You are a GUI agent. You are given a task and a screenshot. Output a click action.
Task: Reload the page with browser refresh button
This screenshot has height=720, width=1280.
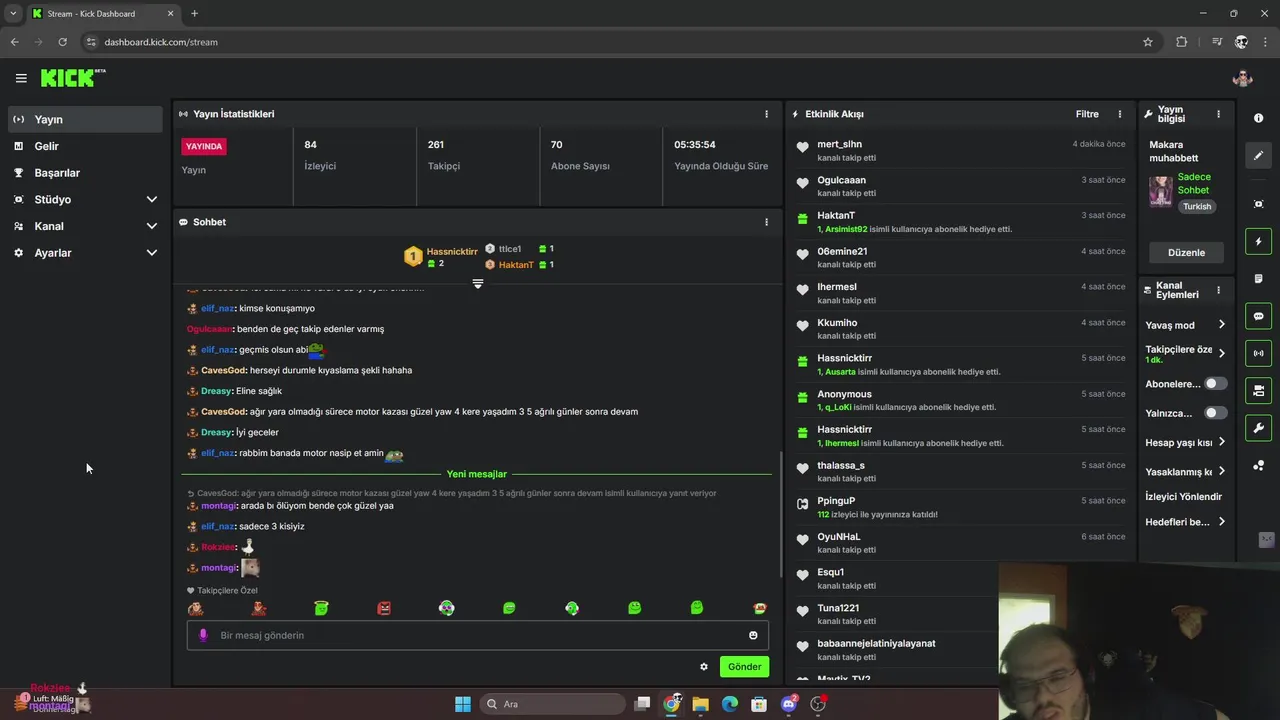62,42
